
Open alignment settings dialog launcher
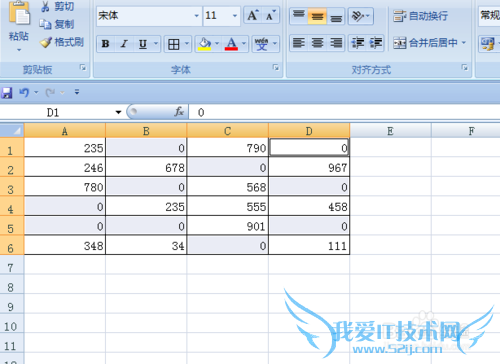pos(464,68)
